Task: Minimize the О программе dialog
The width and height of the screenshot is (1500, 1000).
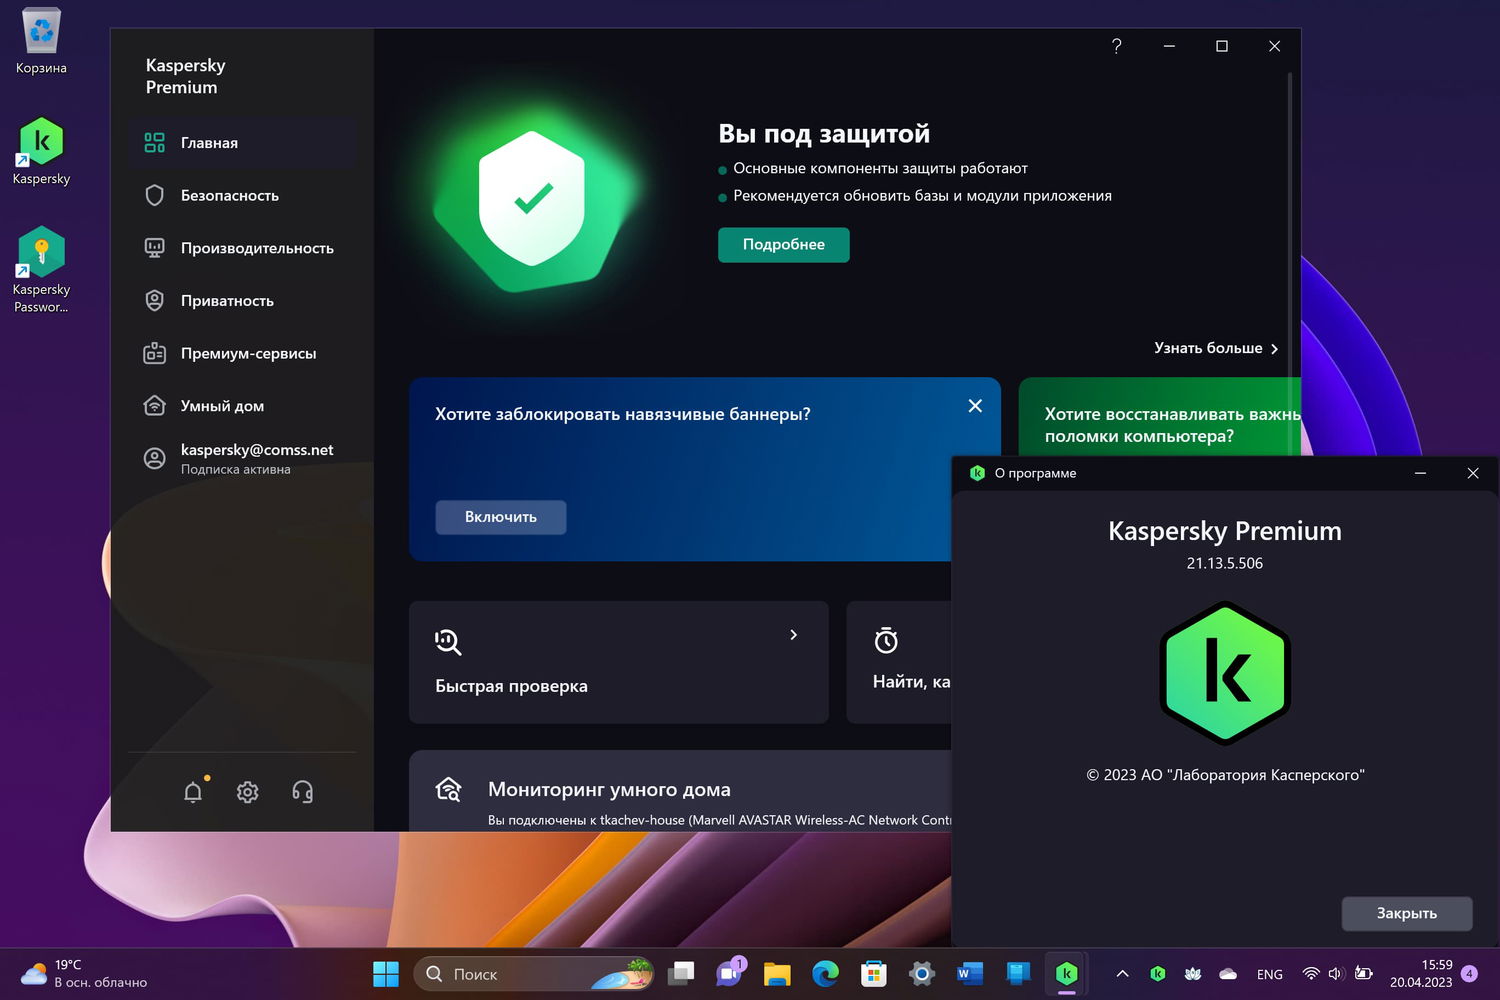Action: (x=1420, y=473)
